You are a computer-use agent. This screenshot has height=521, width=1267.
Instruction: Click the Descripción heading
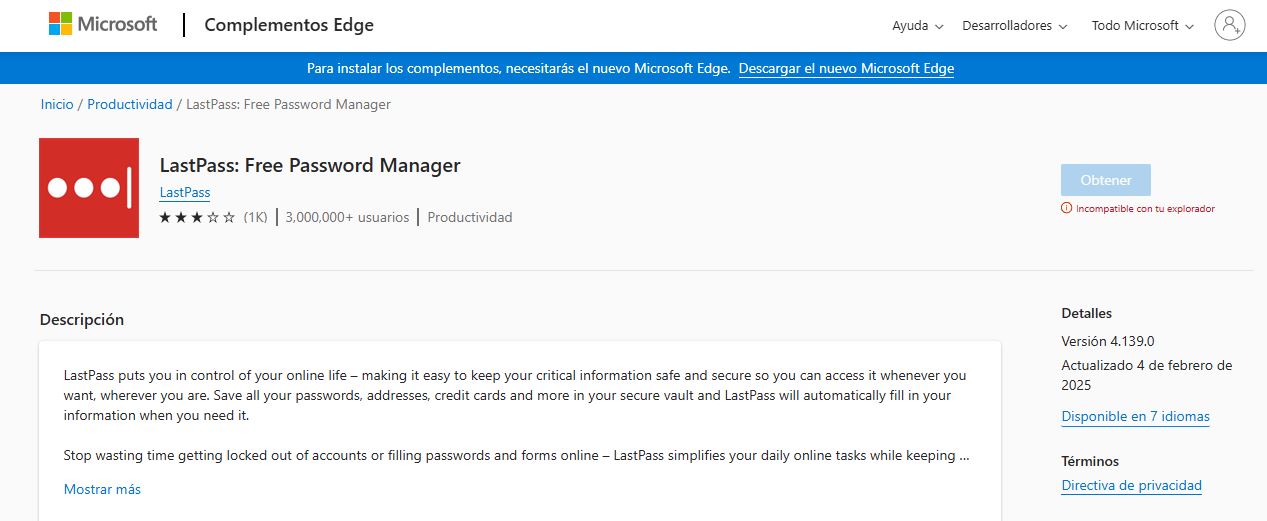82,320
